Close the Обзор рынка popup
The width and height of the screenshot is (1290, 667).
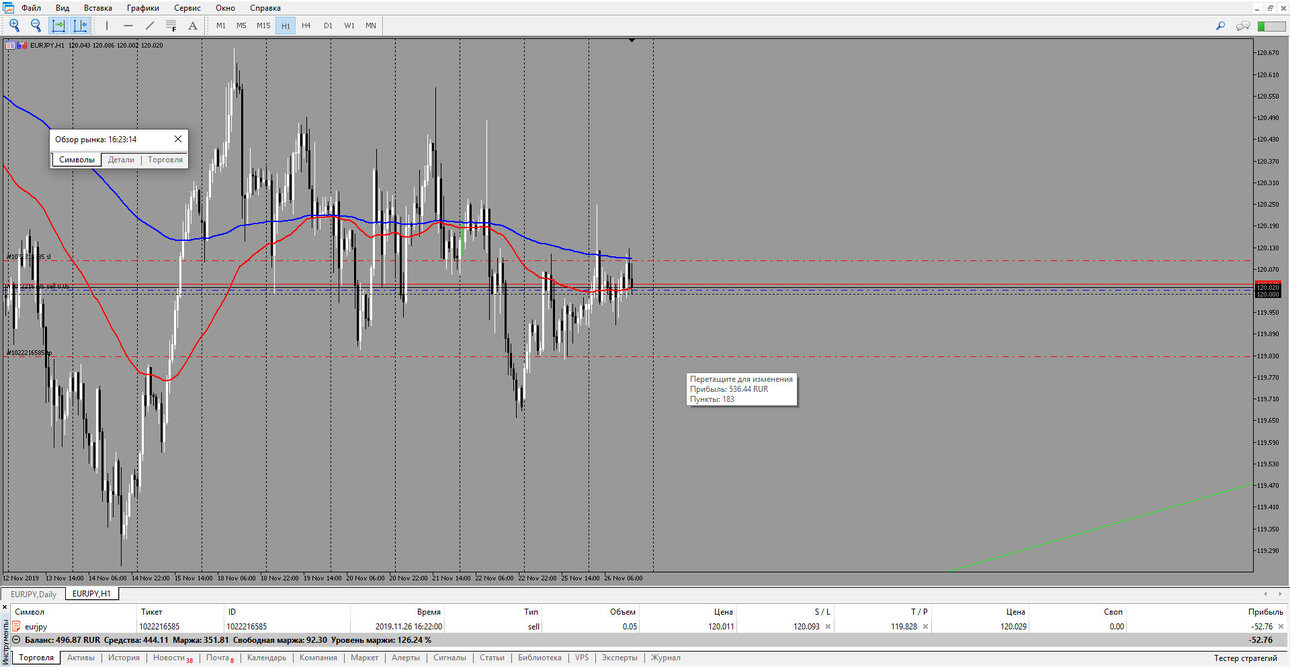click(x=178, y=139)
